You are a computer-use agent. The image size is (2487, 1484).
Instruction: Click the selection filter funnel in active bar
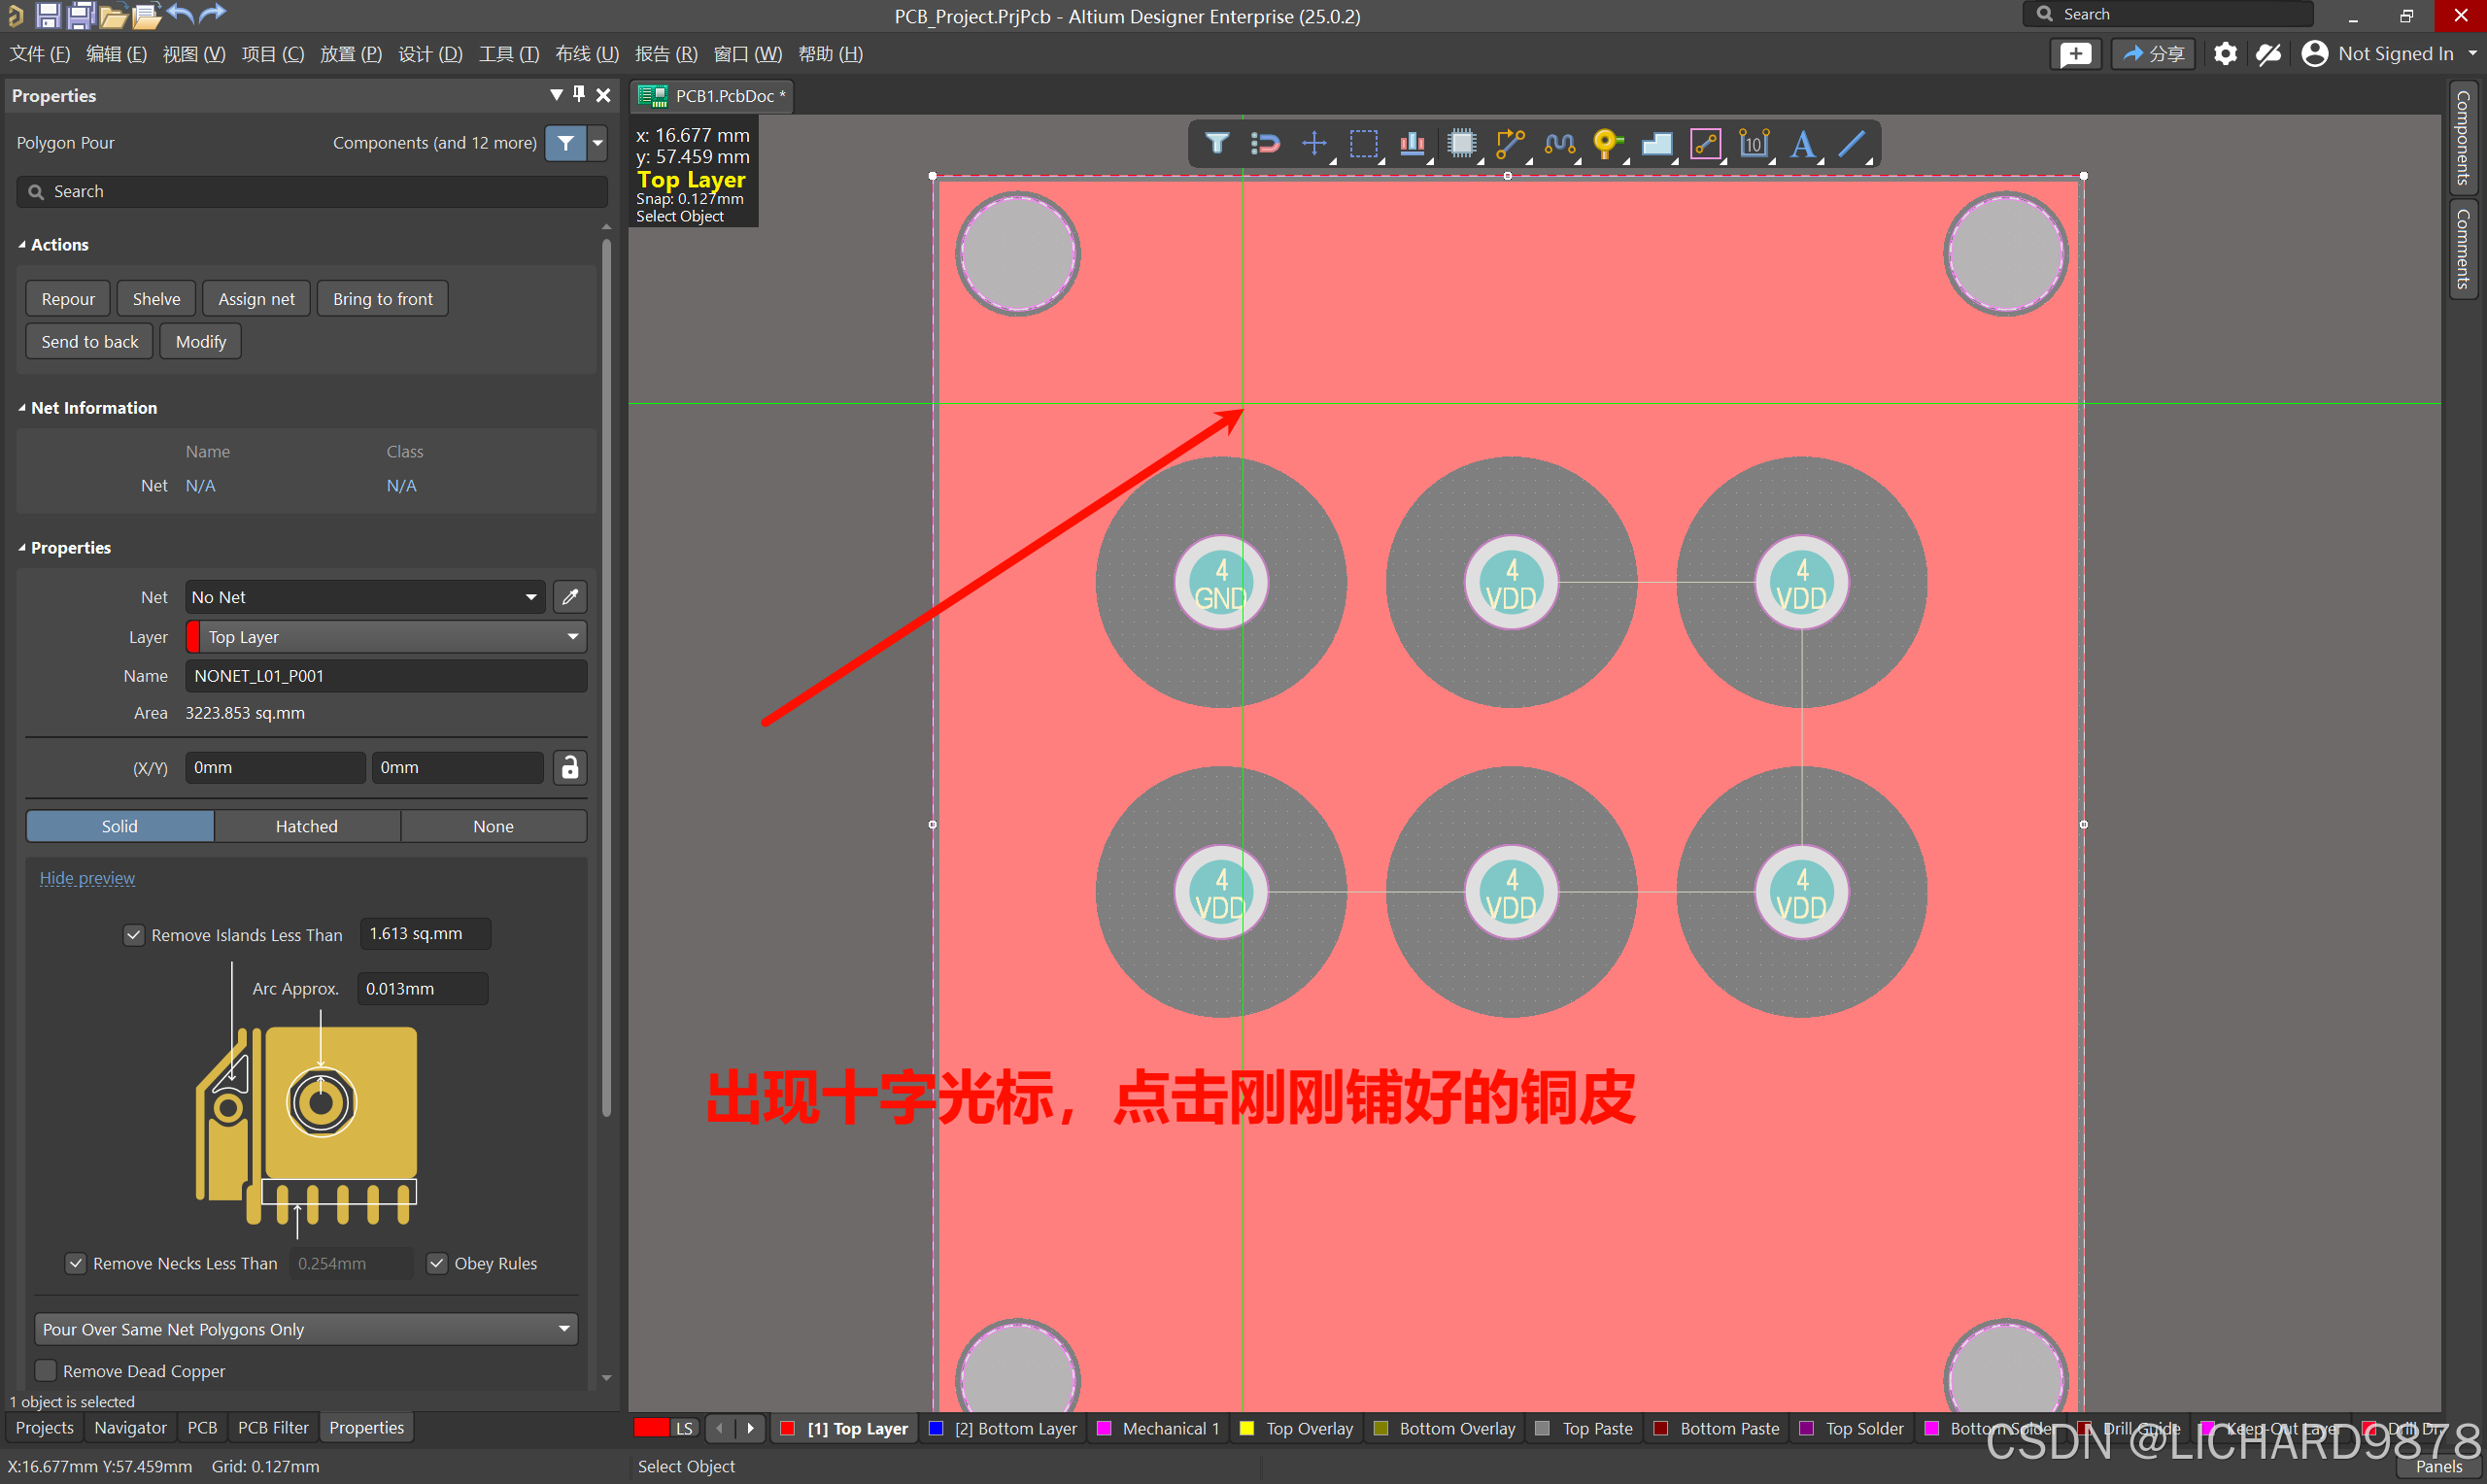pyautogui.click(x=1216, y=143)
